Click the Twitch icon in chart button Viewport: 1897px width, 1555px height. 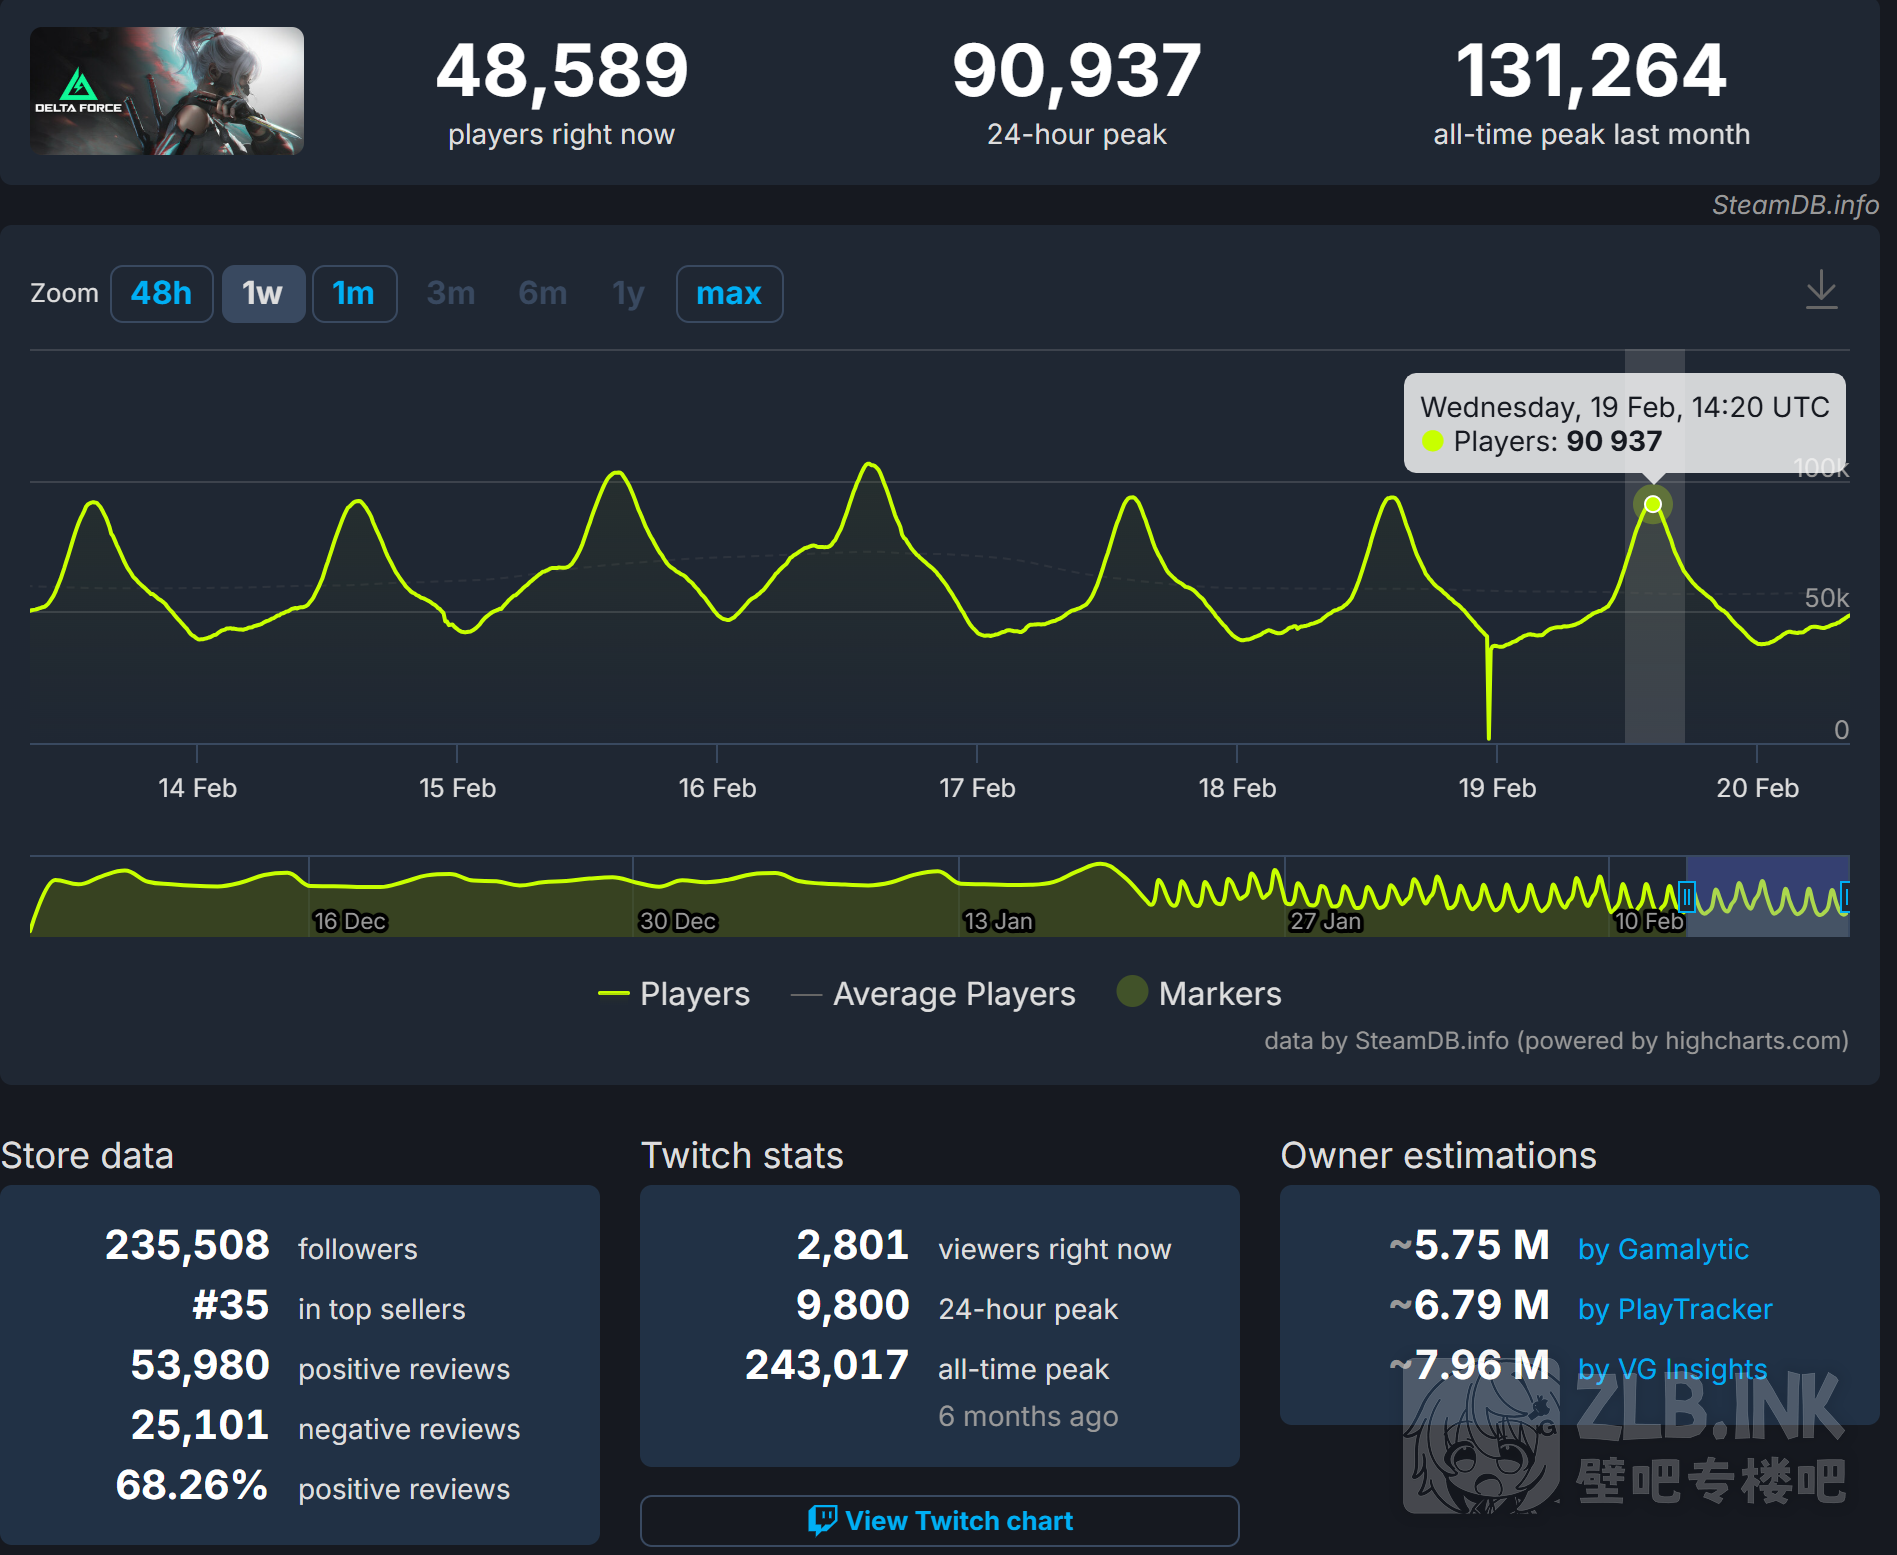[x=821, y=1520]
